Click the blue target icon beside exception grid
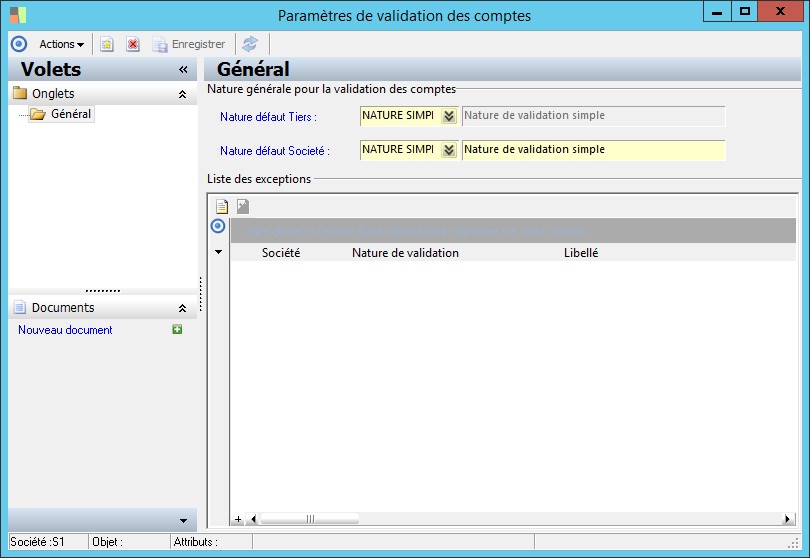 [218, 226]
